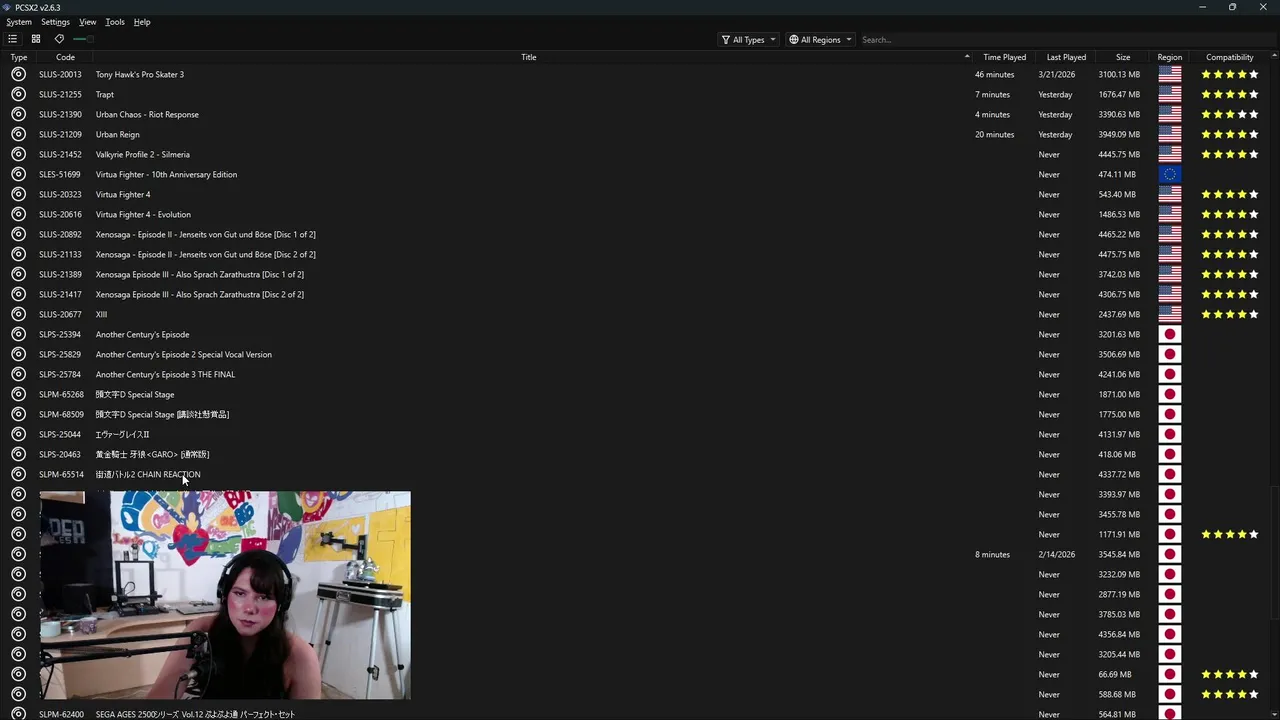Open the Tools menu
1280x720 pixels.
click(115, 22)
